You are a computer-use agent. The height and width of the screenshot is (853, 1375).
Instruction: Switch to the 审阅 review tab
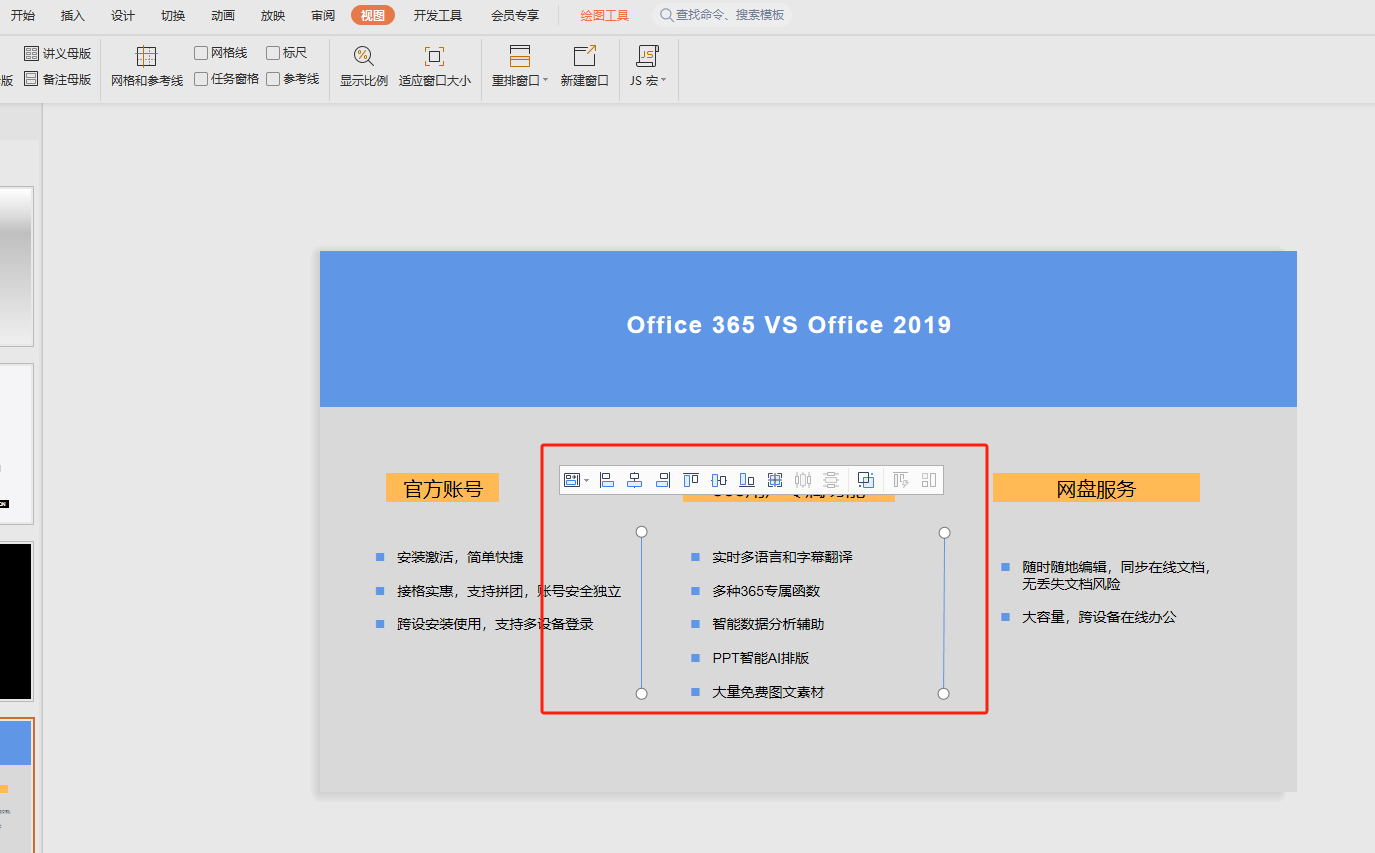click(x=323, y=15)
